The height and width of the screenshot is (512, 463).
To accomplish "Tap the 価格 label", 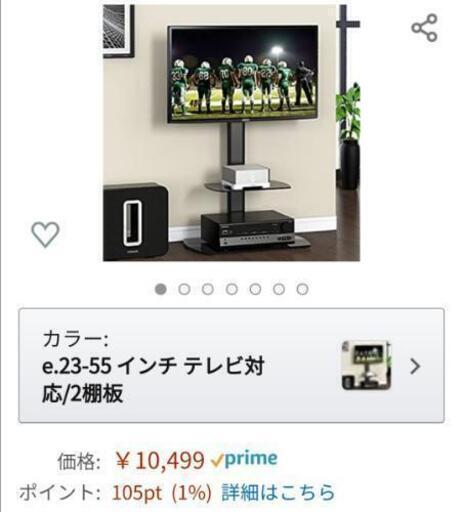I will point(79,462).
